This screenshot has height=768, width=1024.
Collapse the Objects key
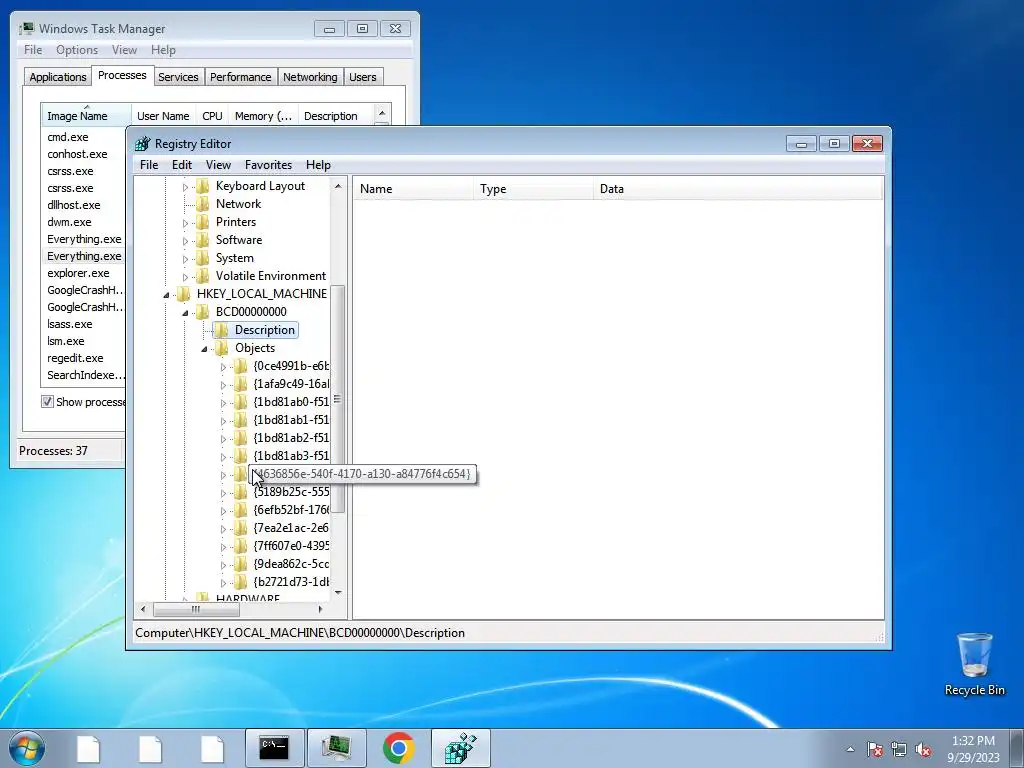tap(204, 349)
